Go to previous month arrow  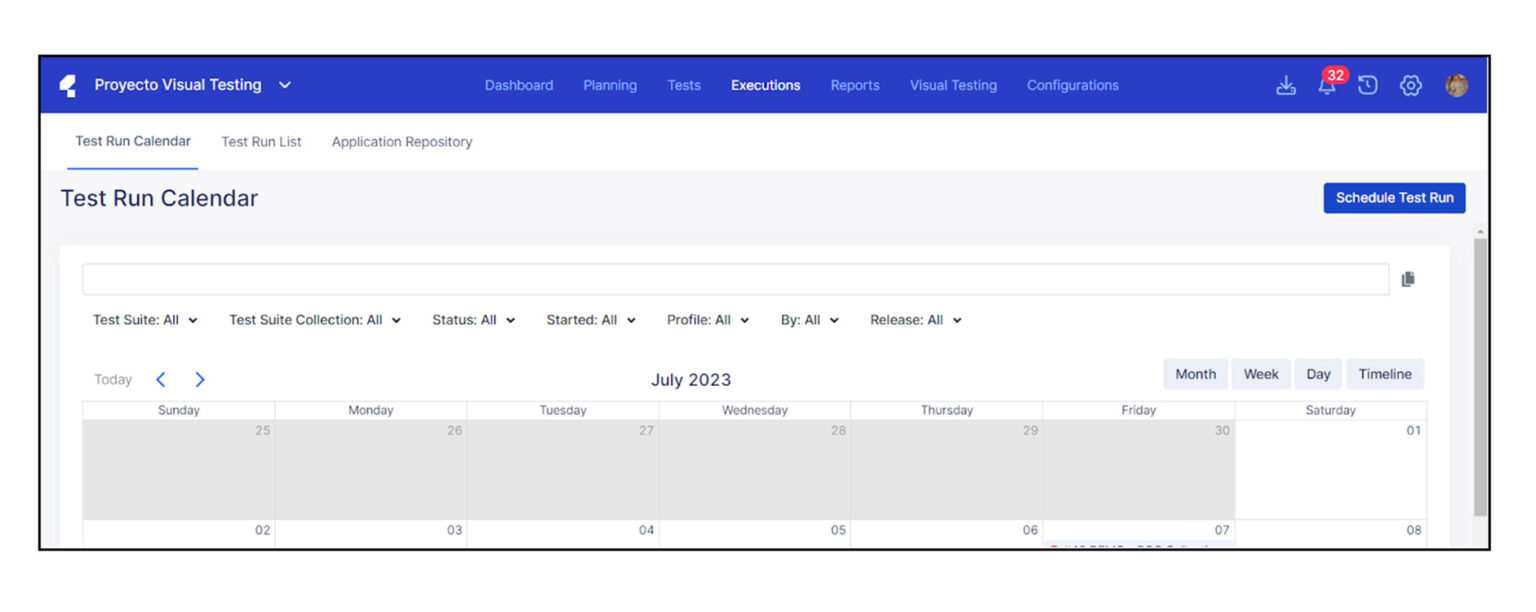point(161,380)
